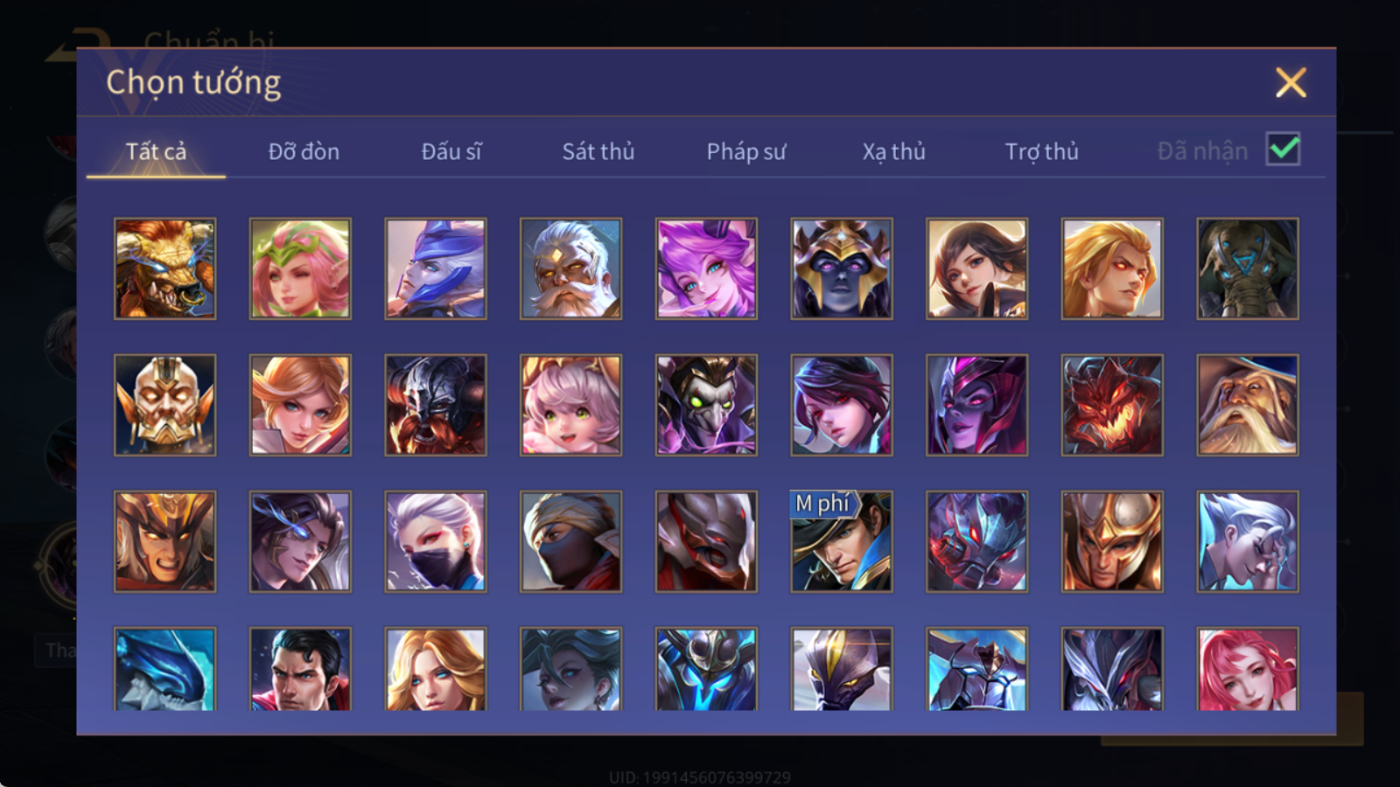
Task: Toggle the Đã nhận checkbox
Action: (1283, 150)
